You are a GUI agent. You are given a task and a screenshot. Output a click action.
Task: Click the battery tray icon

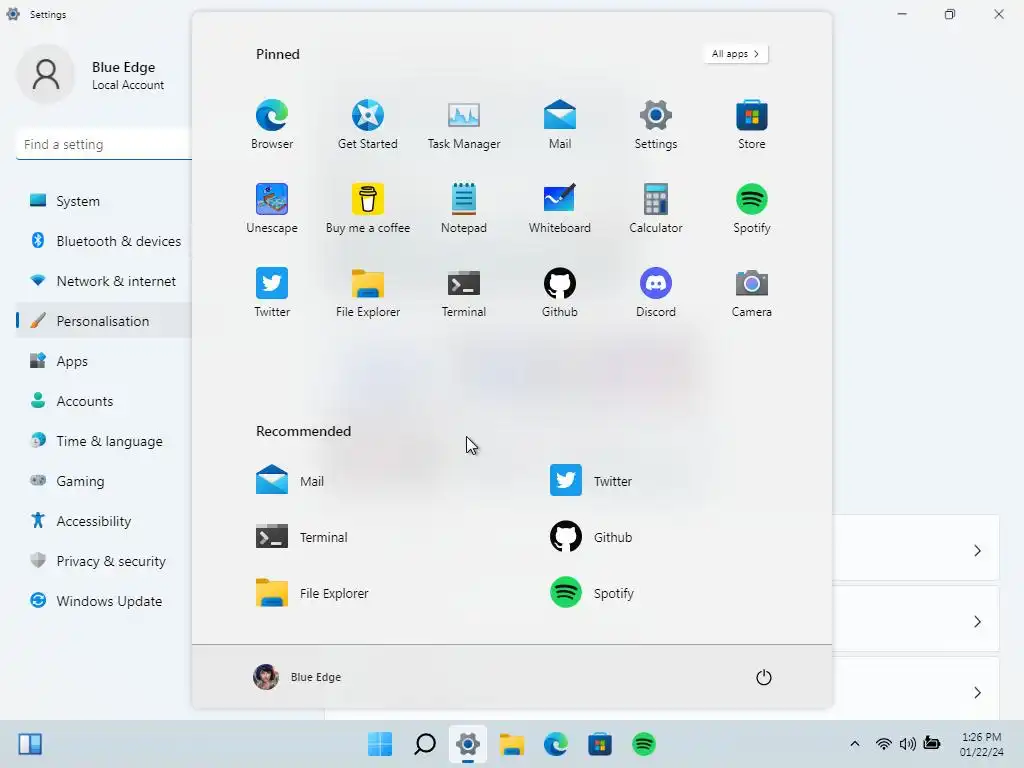tap(932, 744)
